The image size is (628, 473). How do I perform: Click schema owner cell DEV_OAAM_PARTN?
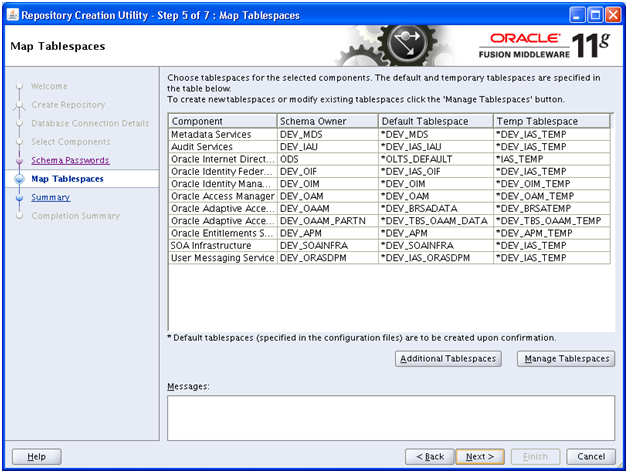click(328, 221)
